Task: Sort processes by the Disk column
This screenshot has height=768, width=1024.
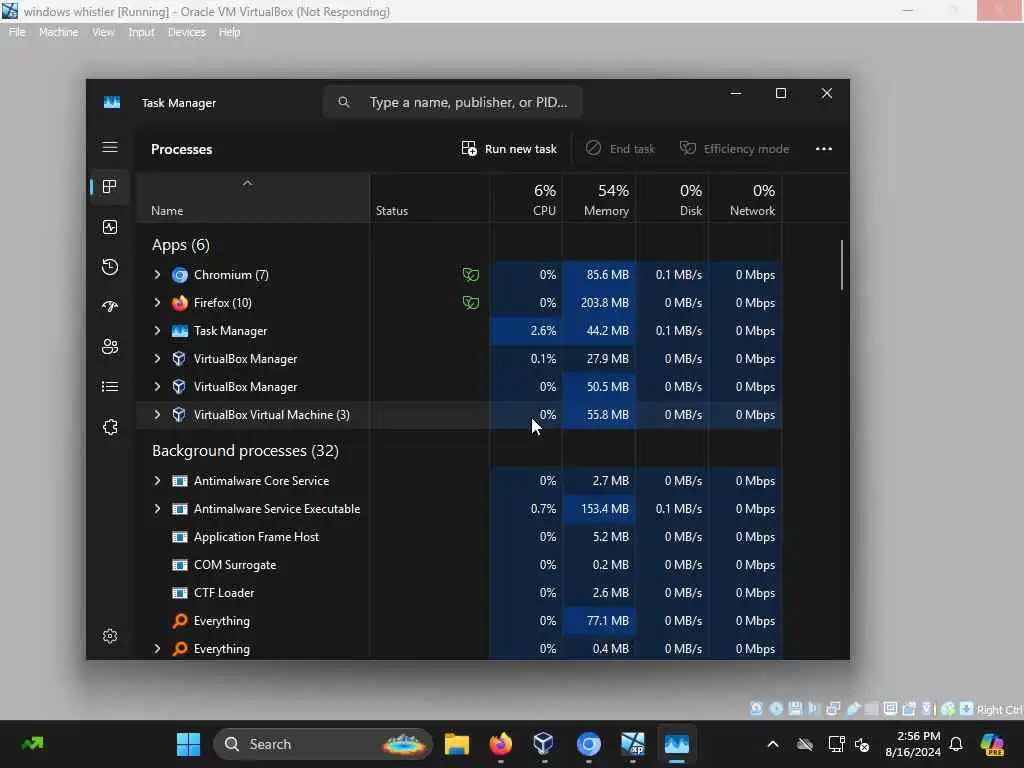Action: tap(672, 199)
